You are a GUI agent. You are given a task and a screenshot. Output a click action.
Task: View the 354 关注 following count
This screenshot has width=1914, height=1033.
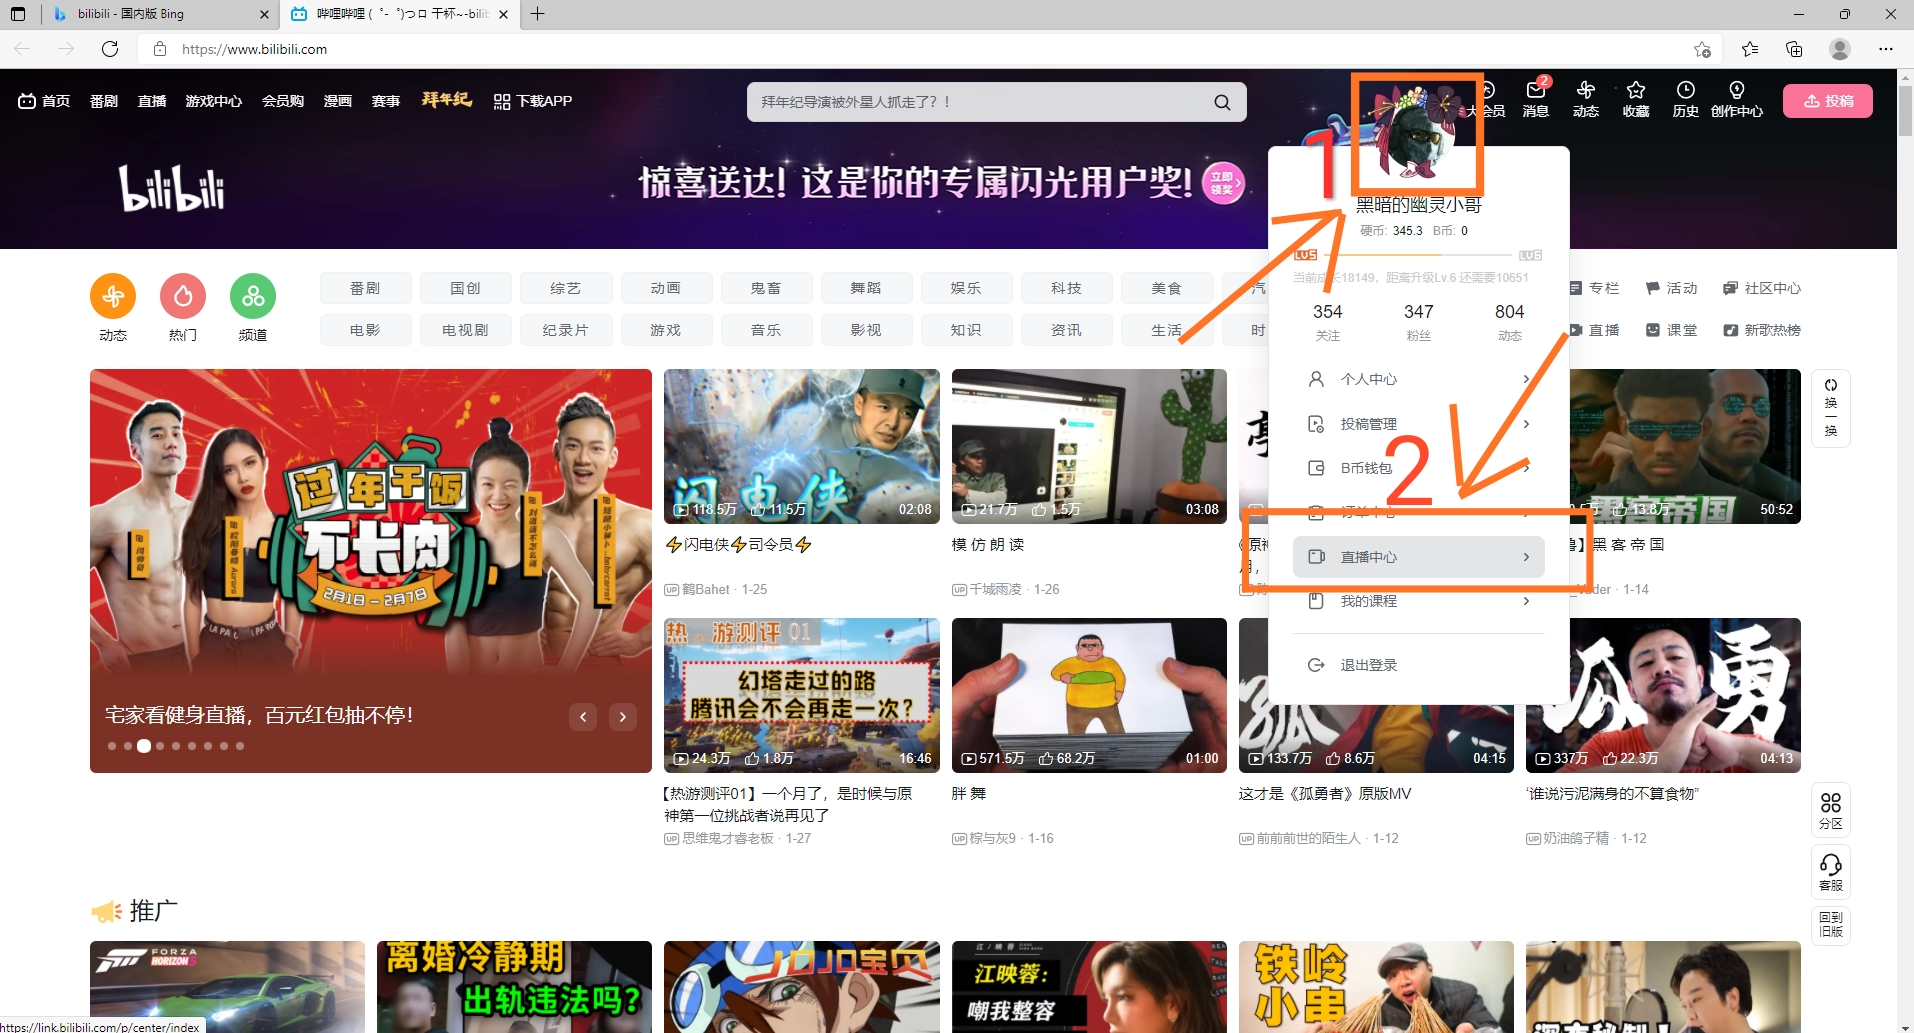tap(1327, 322)
